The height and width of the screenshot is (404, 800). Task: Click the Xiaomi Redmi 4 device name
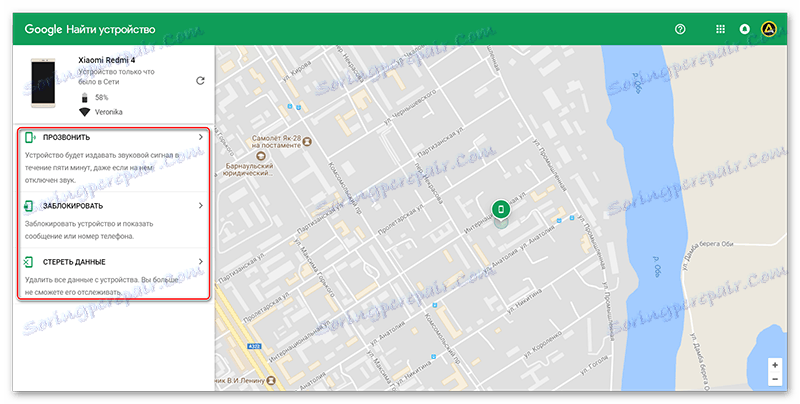point(107,60)
